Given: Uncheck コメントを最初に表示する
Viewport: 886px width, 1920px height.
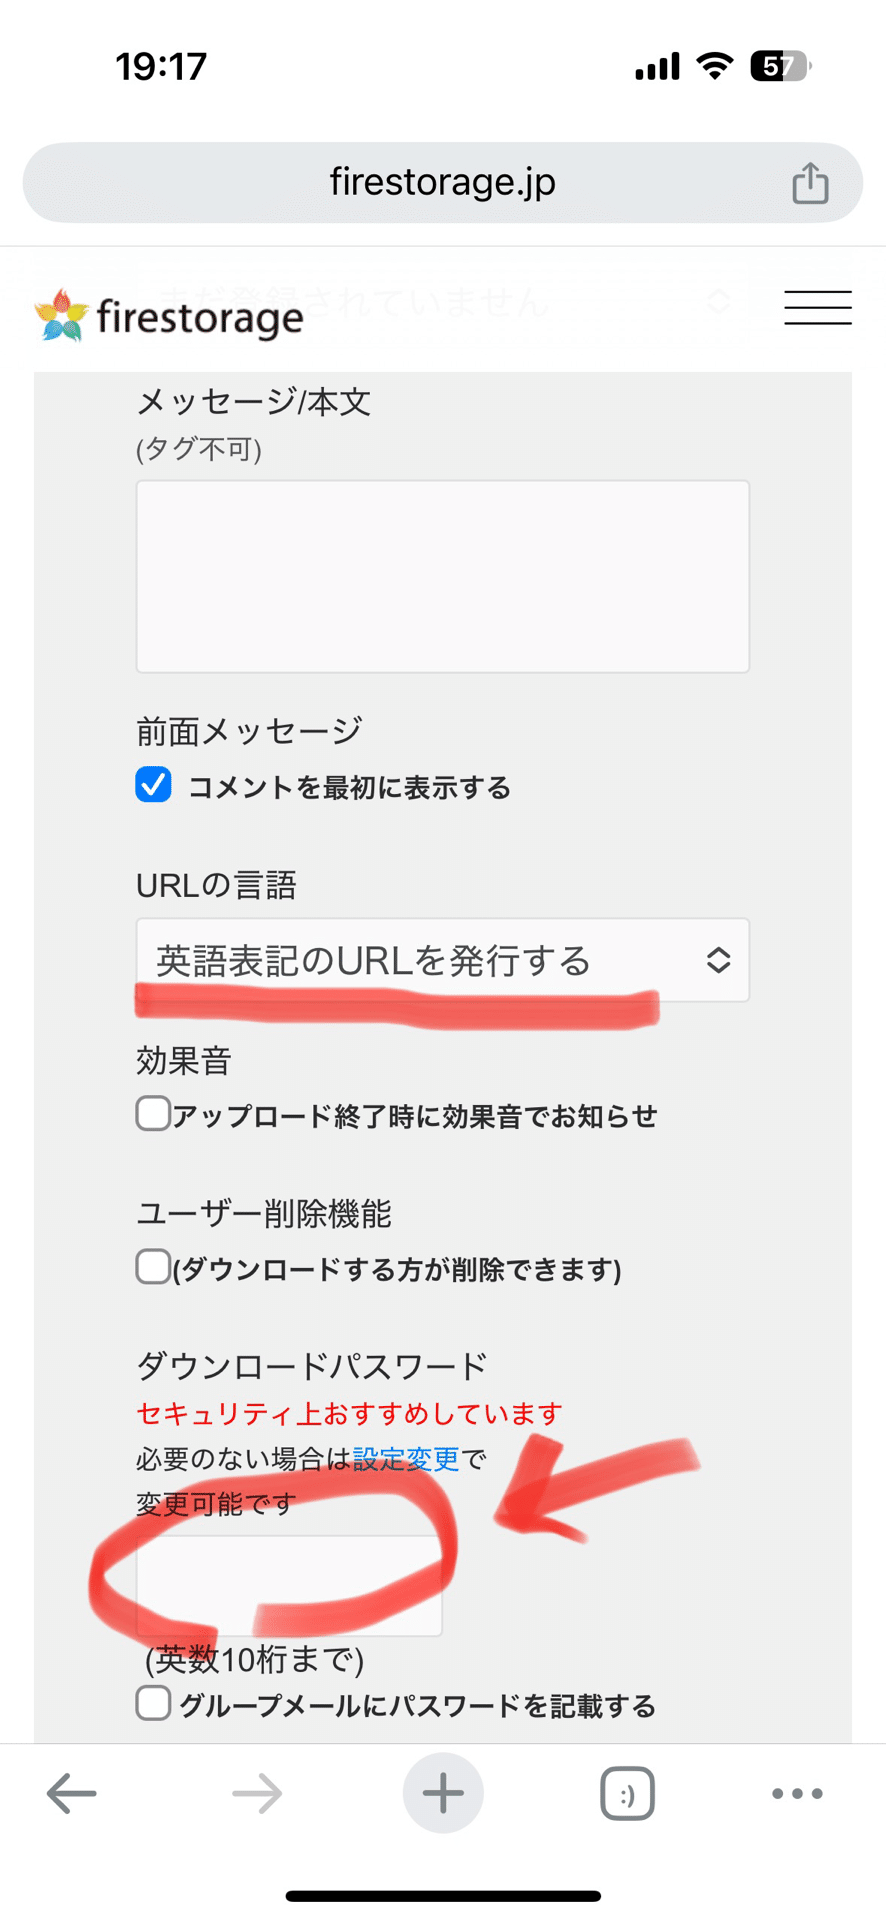Looking at the screenshot, I should click(x=152, y=787).
